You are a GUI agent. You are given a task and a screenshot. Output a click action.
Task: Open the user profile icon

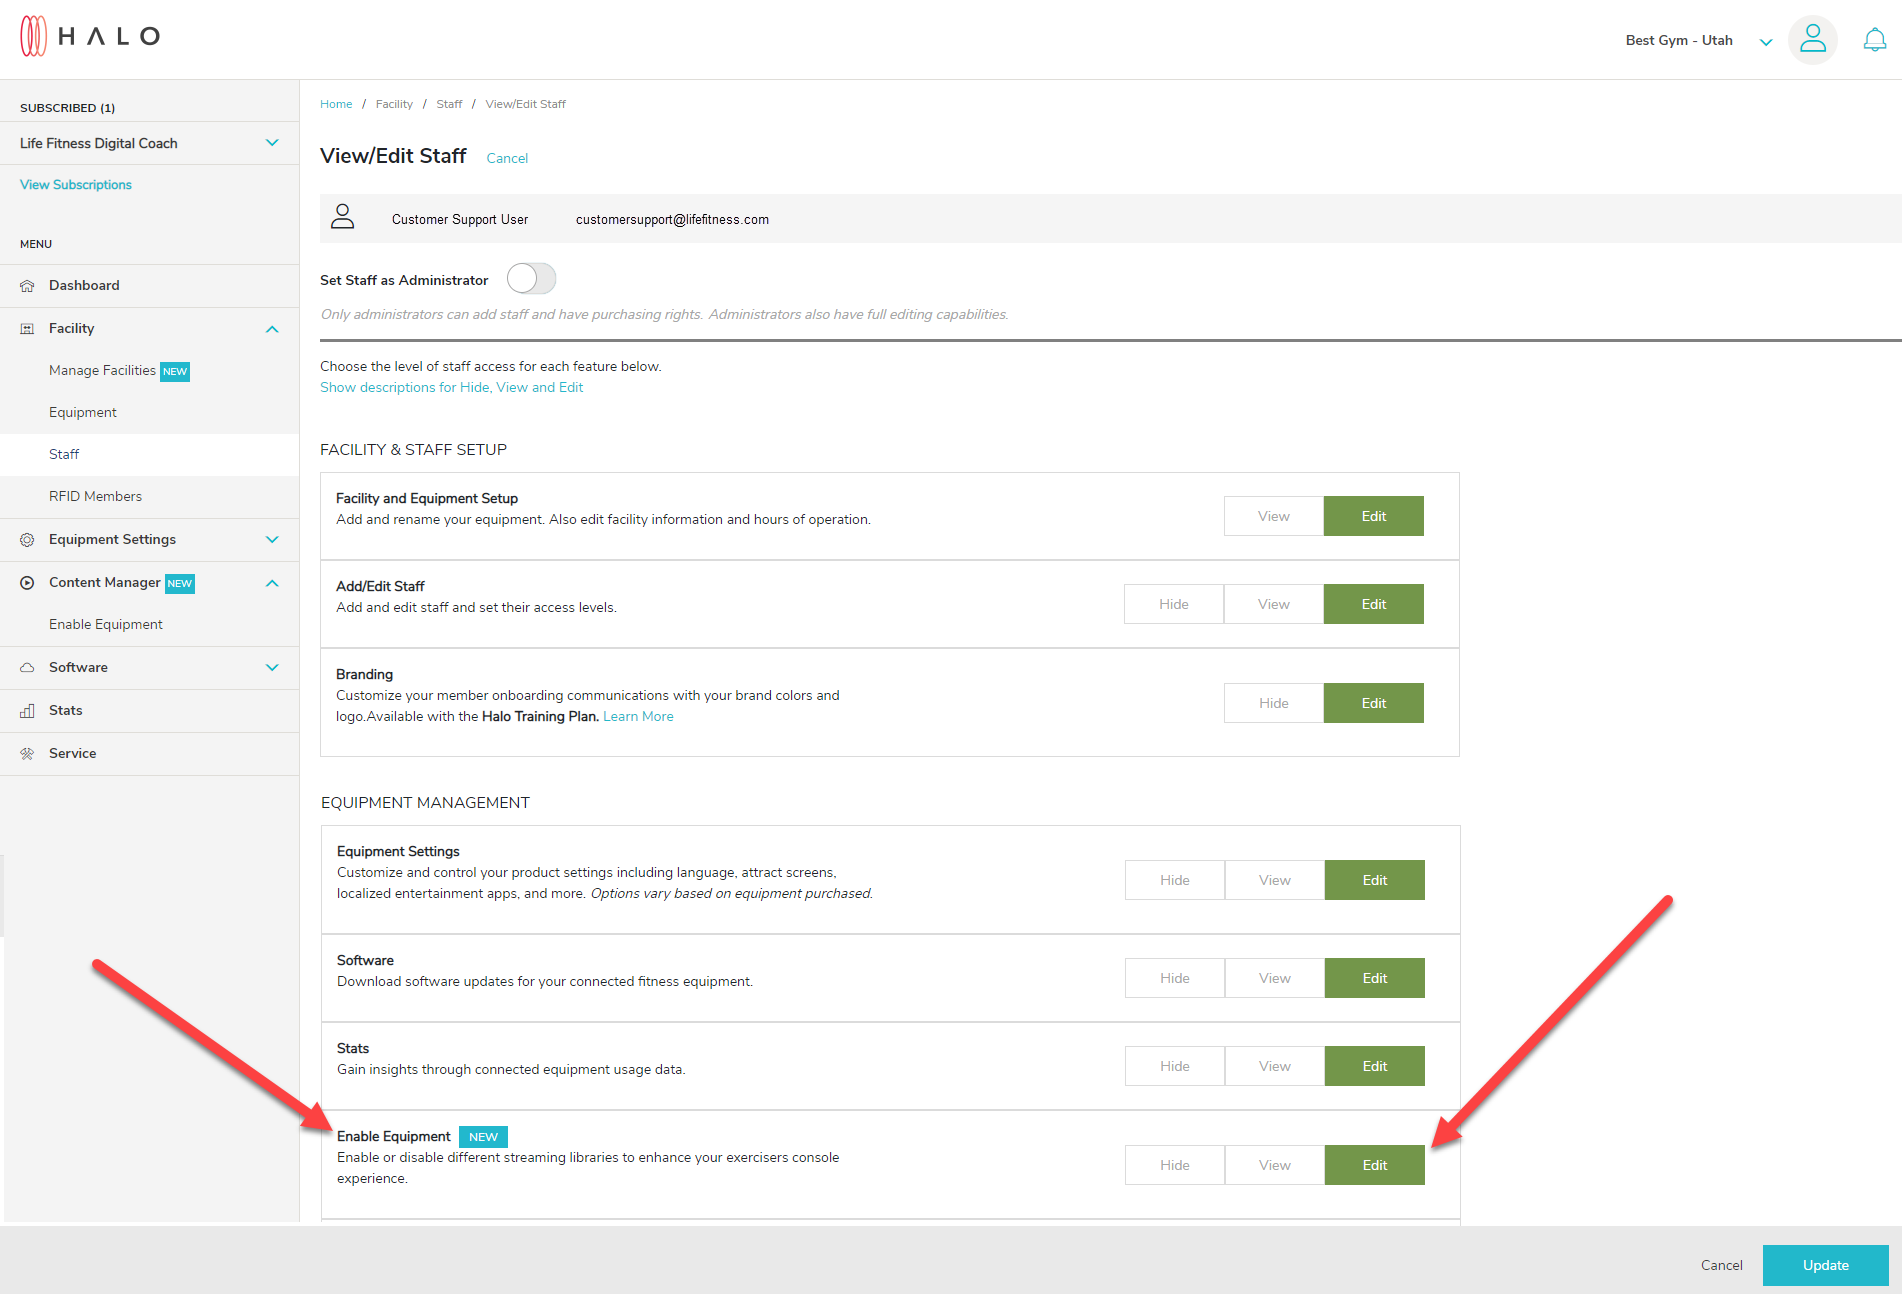click(1812, 40)
